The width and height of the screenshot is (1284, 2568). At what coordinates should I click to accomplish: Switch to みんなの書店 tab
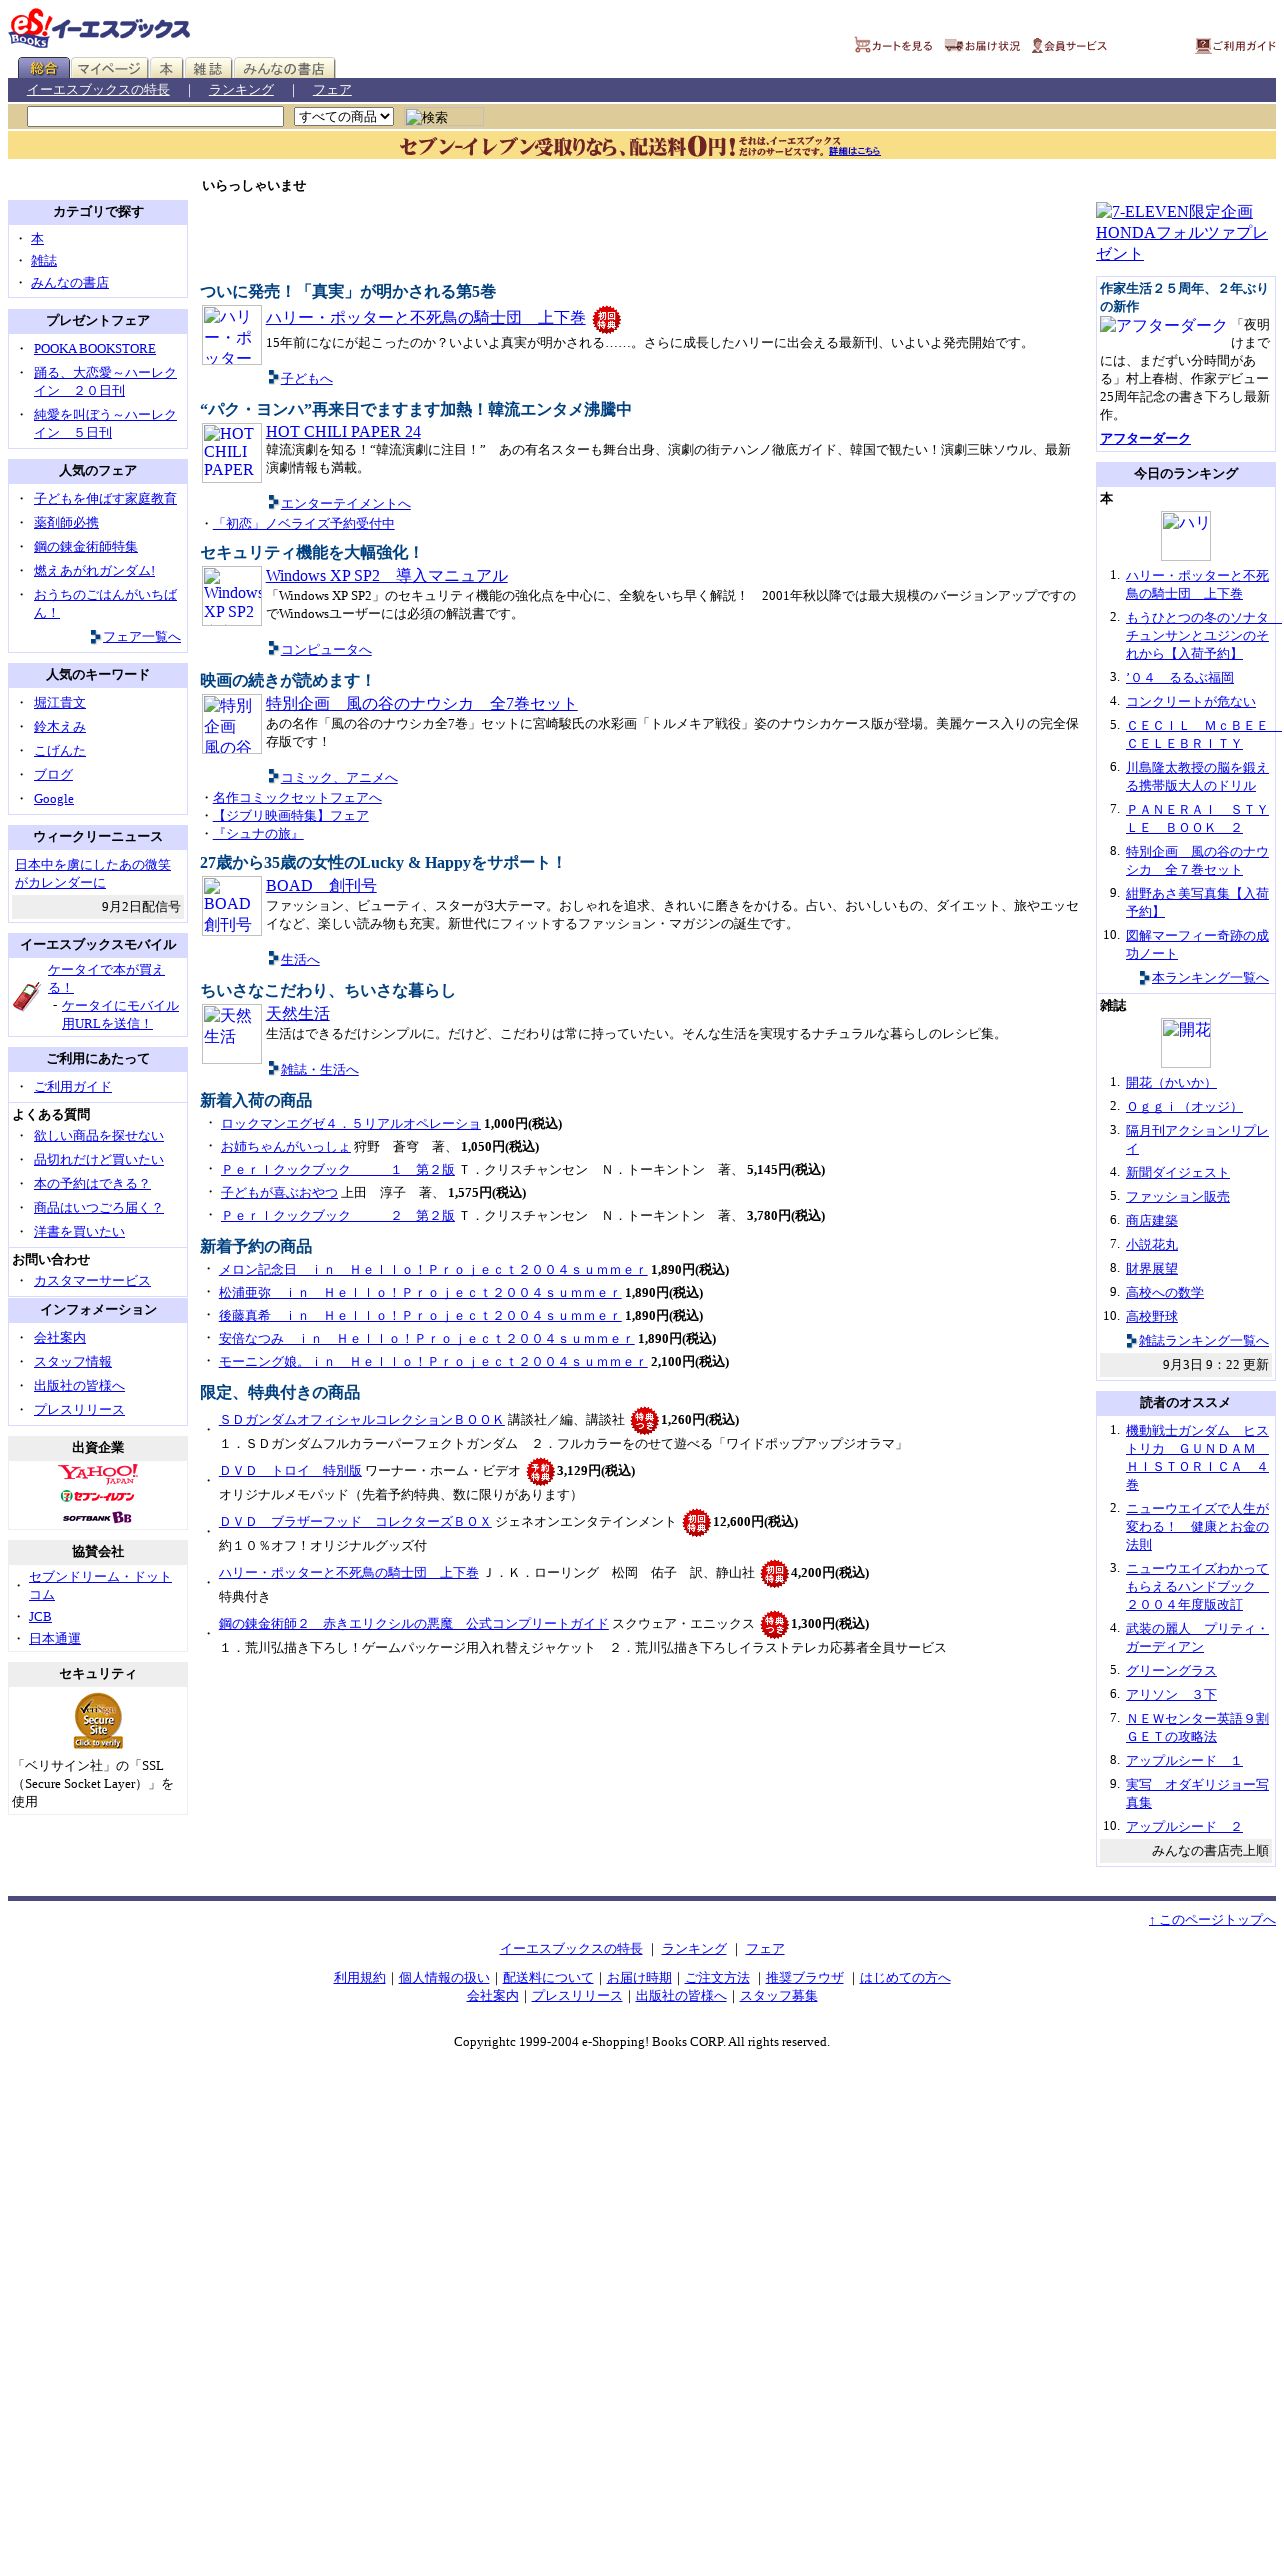284,68
